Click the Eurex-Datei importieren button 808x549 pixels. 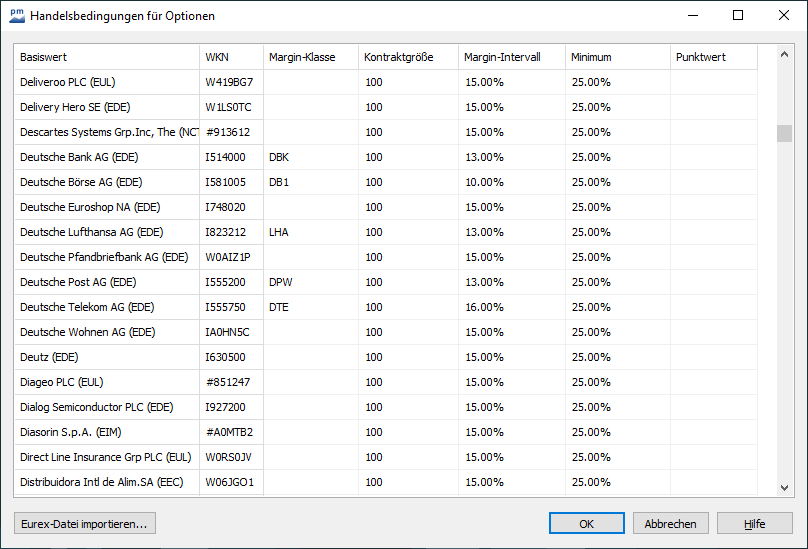click(84, 523)
